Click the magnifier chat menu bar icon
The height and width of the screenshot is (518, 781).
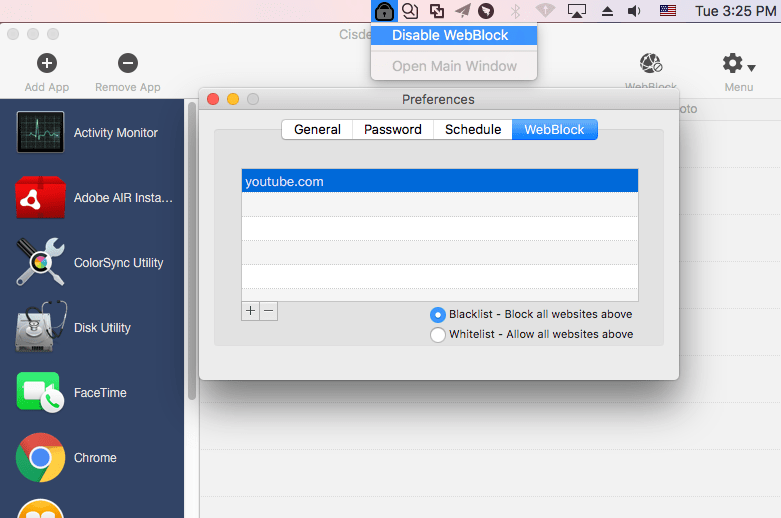pyautogui.click(x=410, y=11)
